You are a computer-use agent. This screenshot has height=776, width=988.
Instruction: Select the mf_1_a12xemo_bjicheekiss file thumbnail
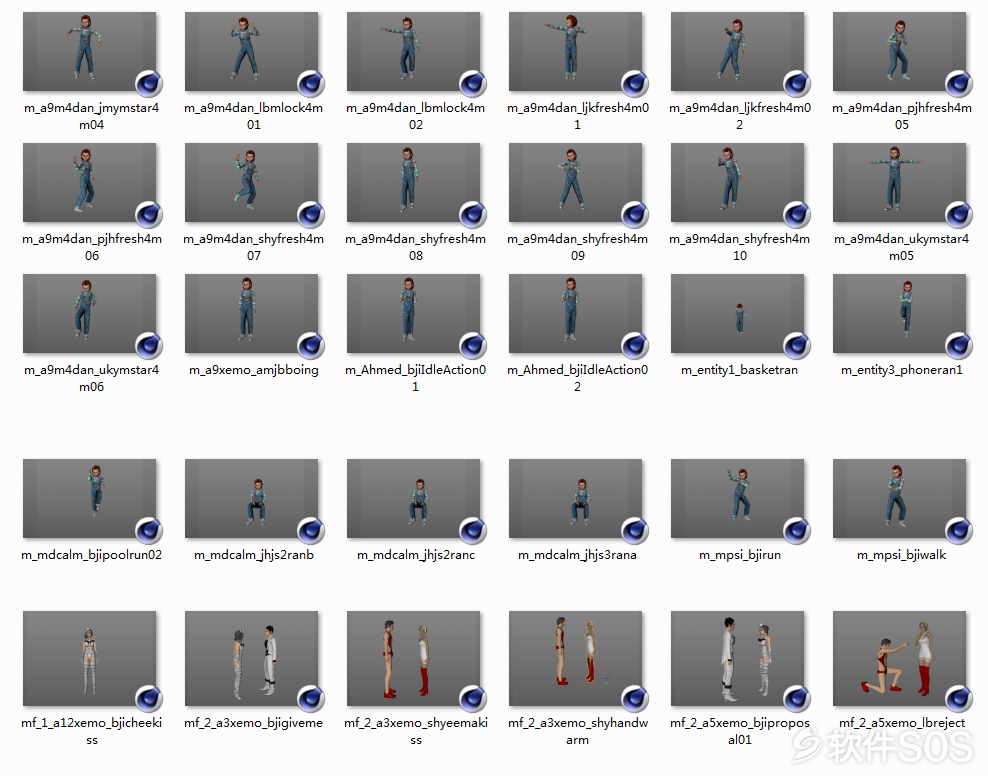(89, 658)
